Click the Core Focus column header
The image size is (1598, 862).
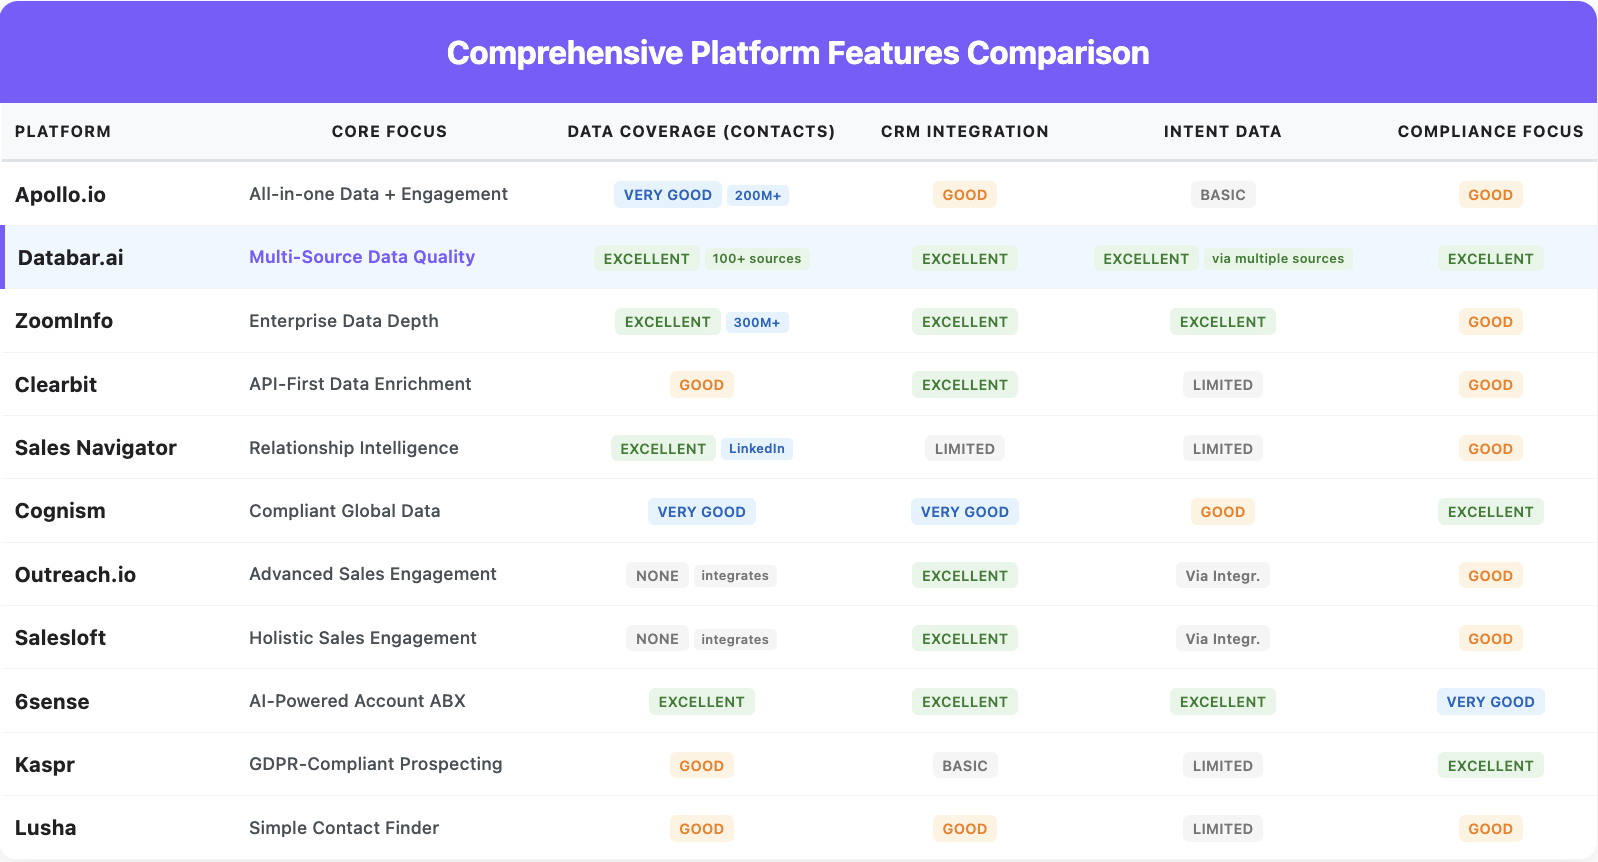click(x=389, y=131)
